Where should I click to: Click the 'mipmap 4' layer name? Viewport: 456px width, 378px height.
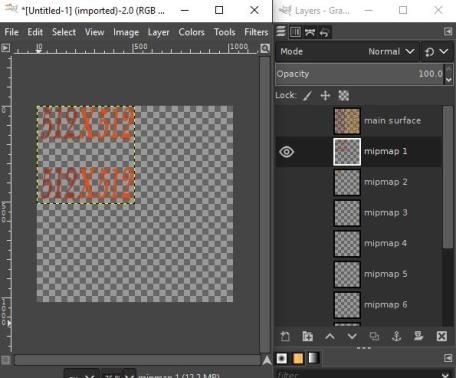386,243
